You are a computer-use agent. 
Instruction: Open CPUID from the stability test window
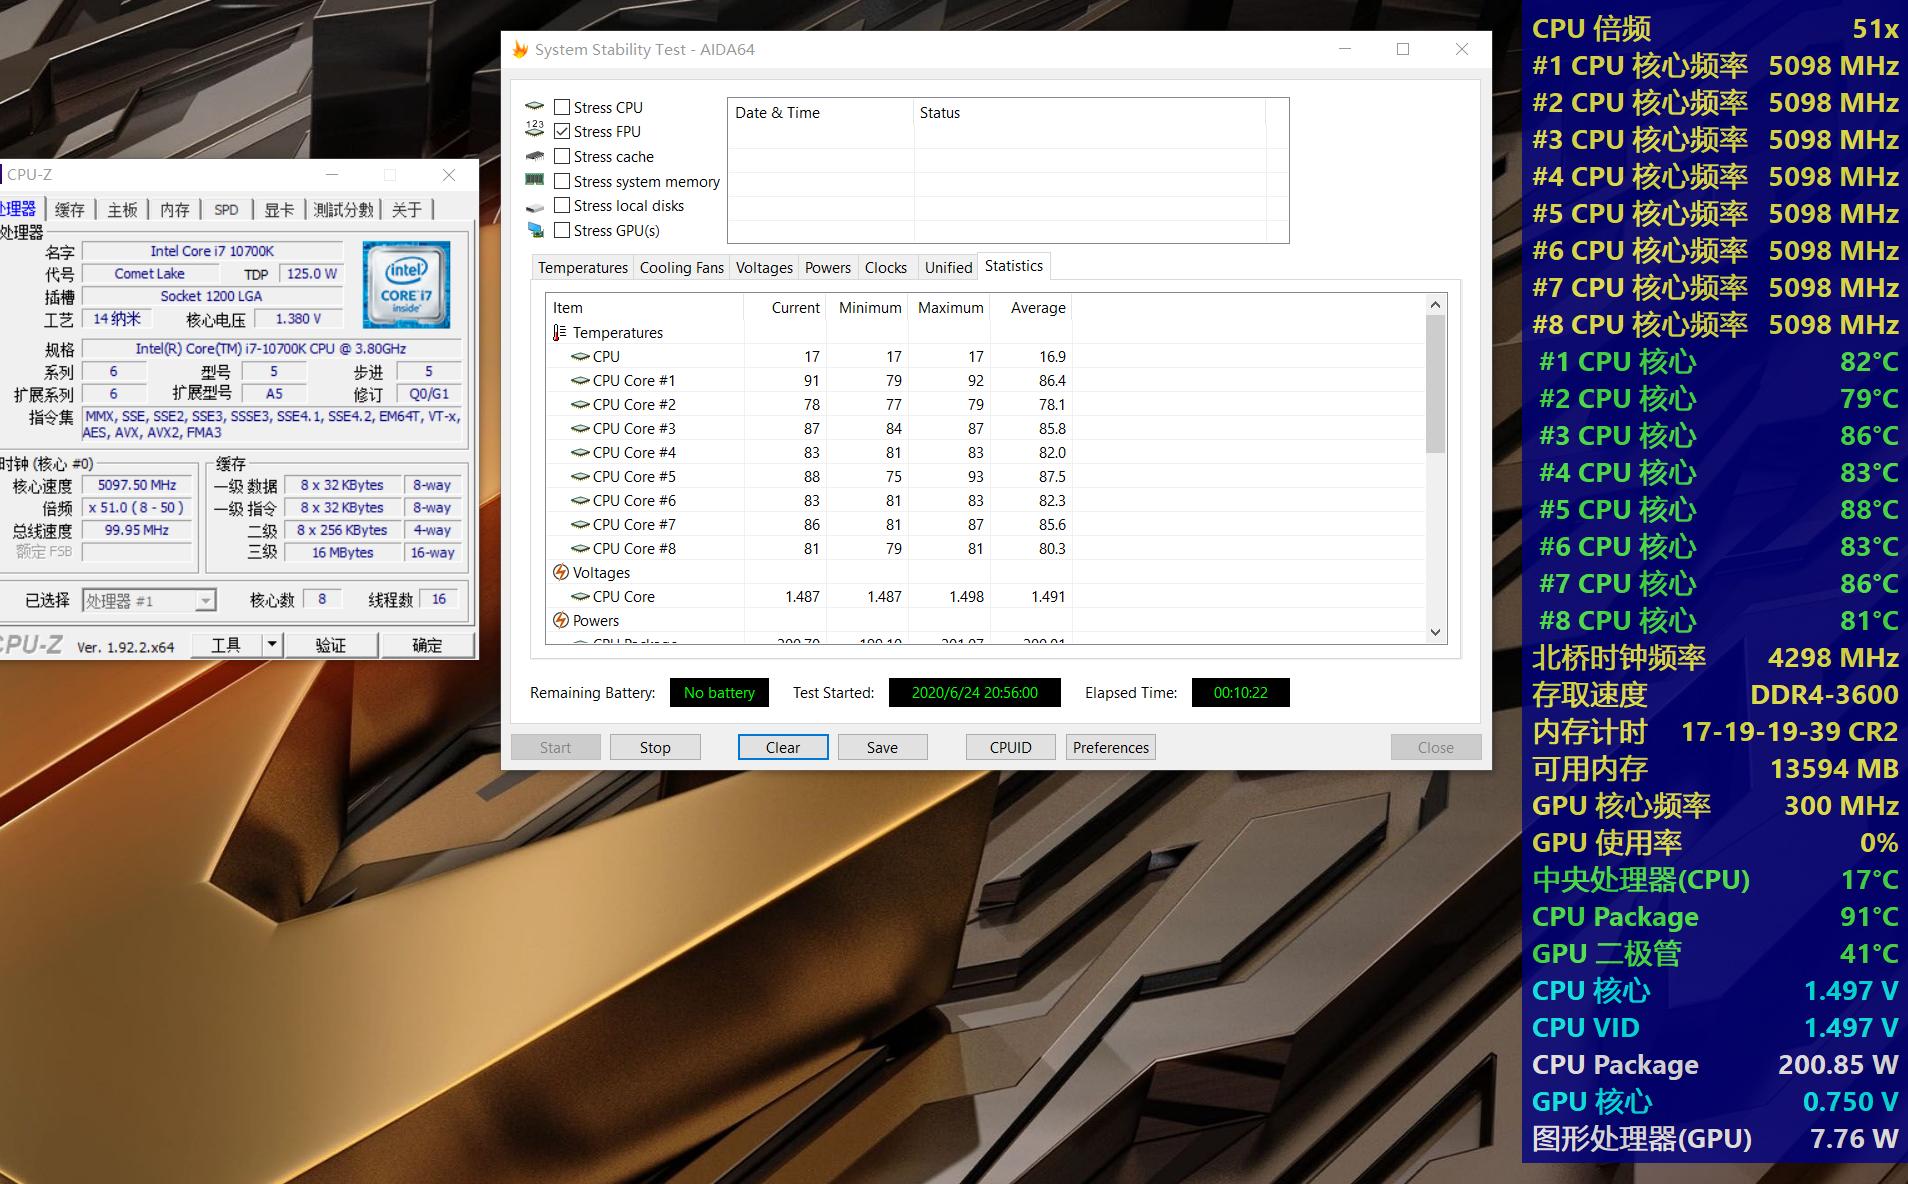click(1010, 747)
